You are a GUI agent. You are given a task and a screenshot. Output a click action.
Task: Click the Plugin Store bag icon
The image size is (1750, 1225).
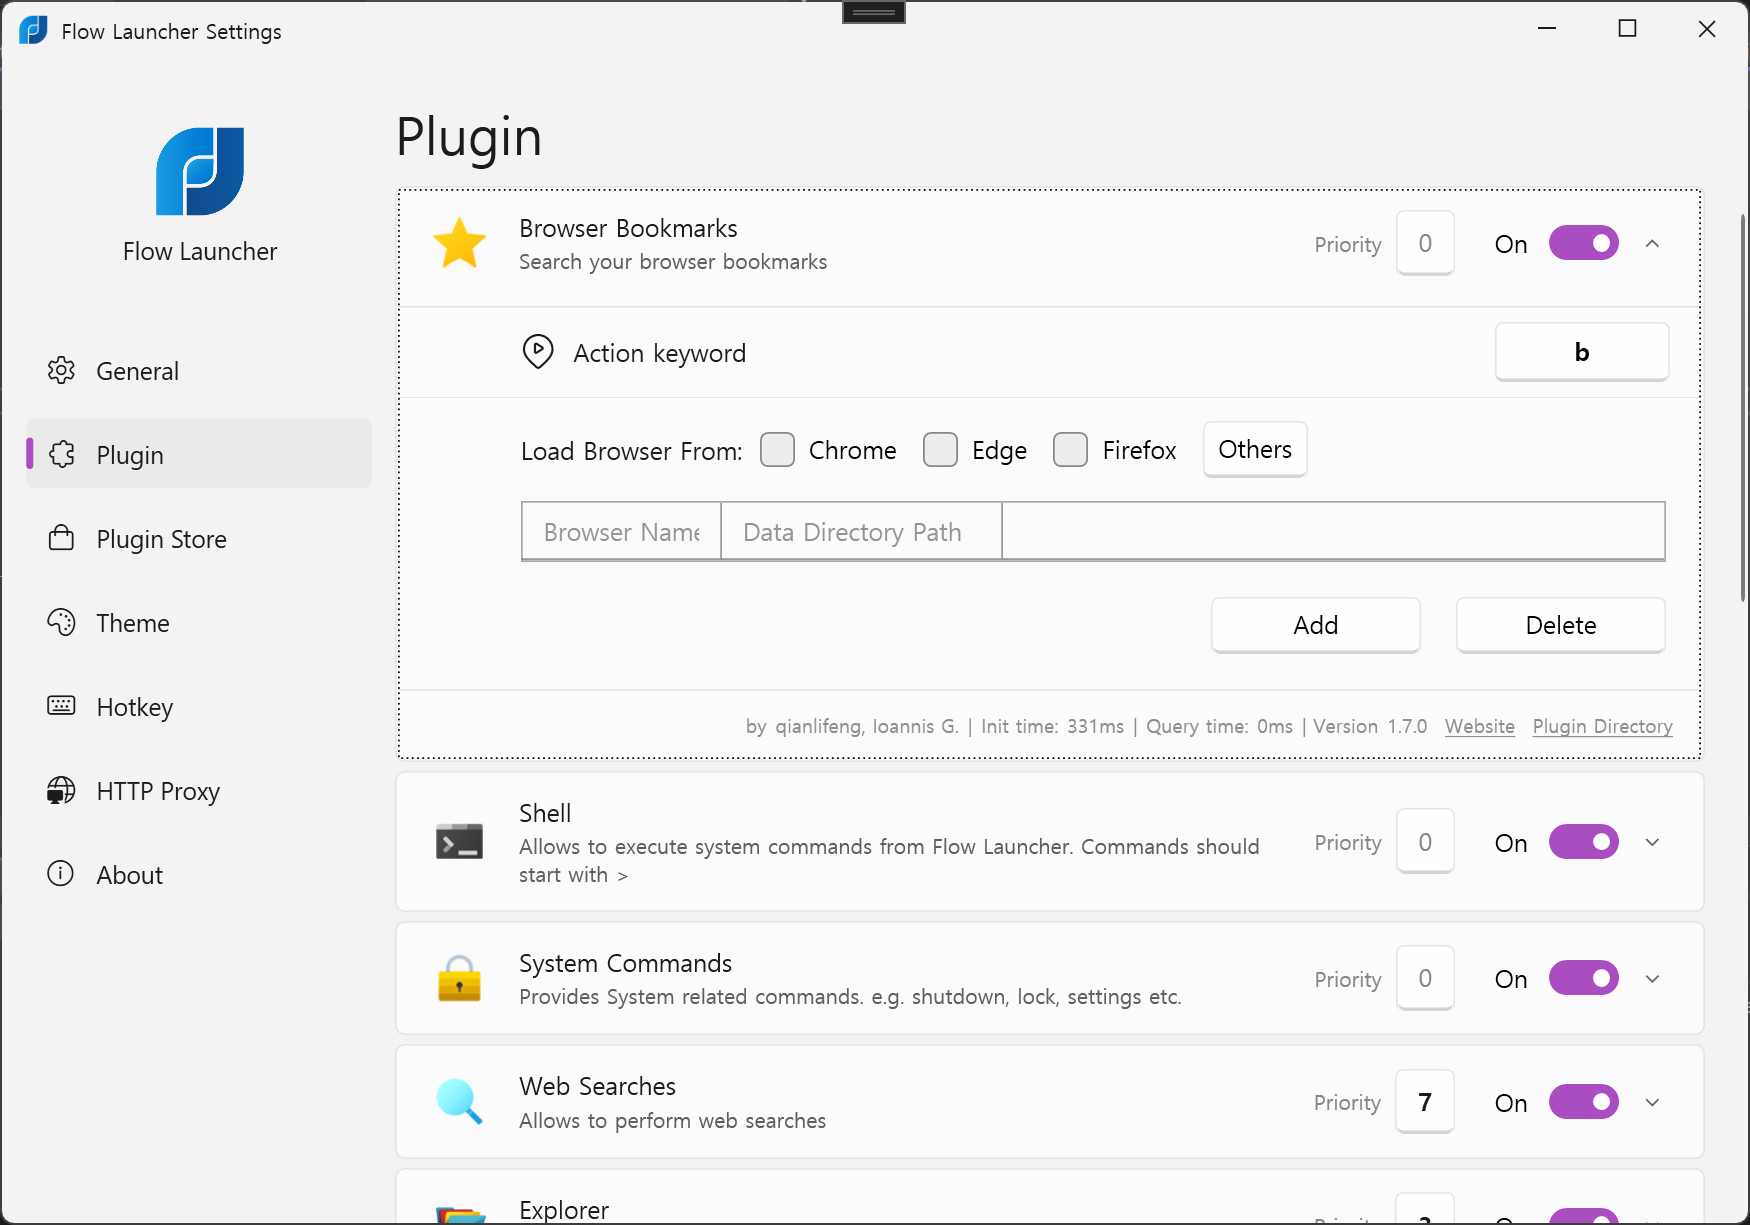pyautogui.click(x=61, y=538)
